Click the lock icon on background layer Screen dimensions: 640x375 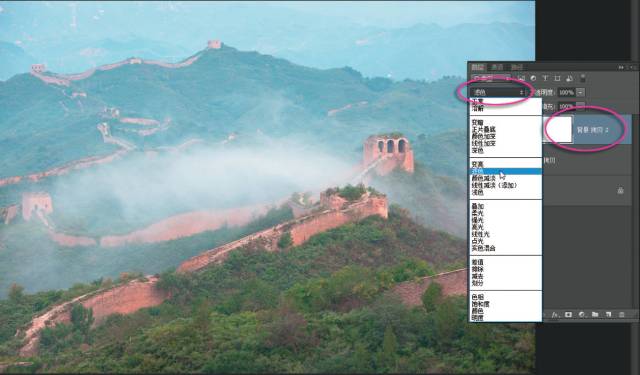point(620,190)
